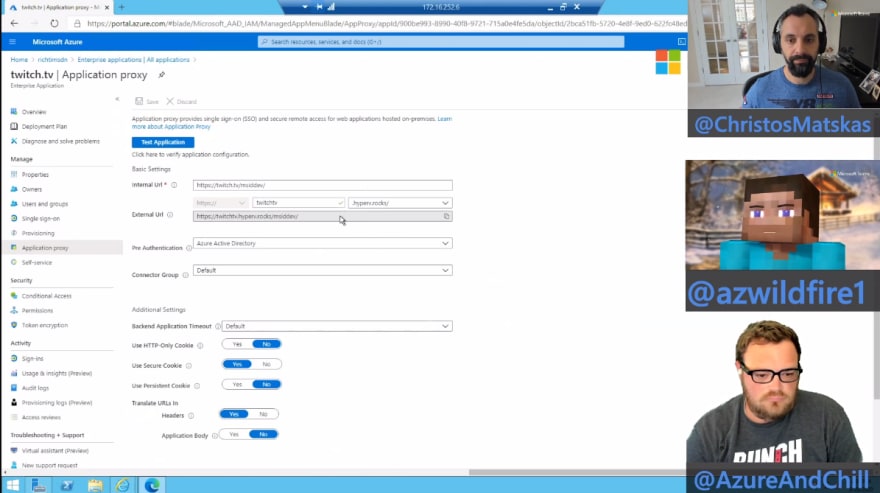Viewport: 880px width, 493px height.
Task: Show info icon for Connector Group
Action: pyautogui.click(x=185, y=275)
